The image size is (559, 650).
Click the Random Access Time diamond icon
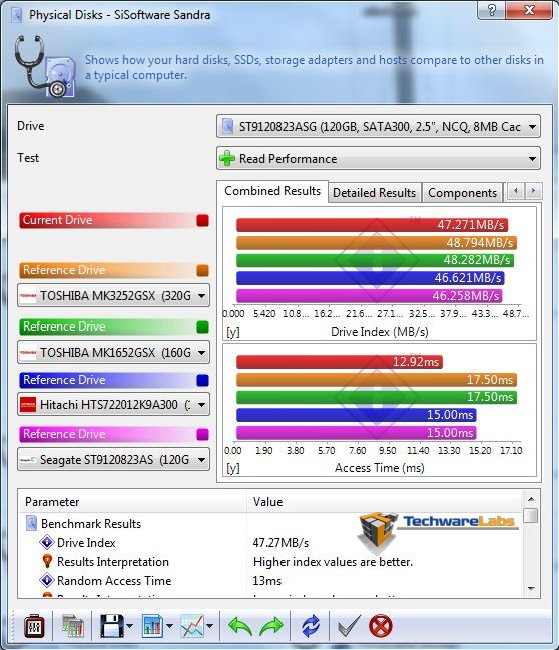coord(47,580)
